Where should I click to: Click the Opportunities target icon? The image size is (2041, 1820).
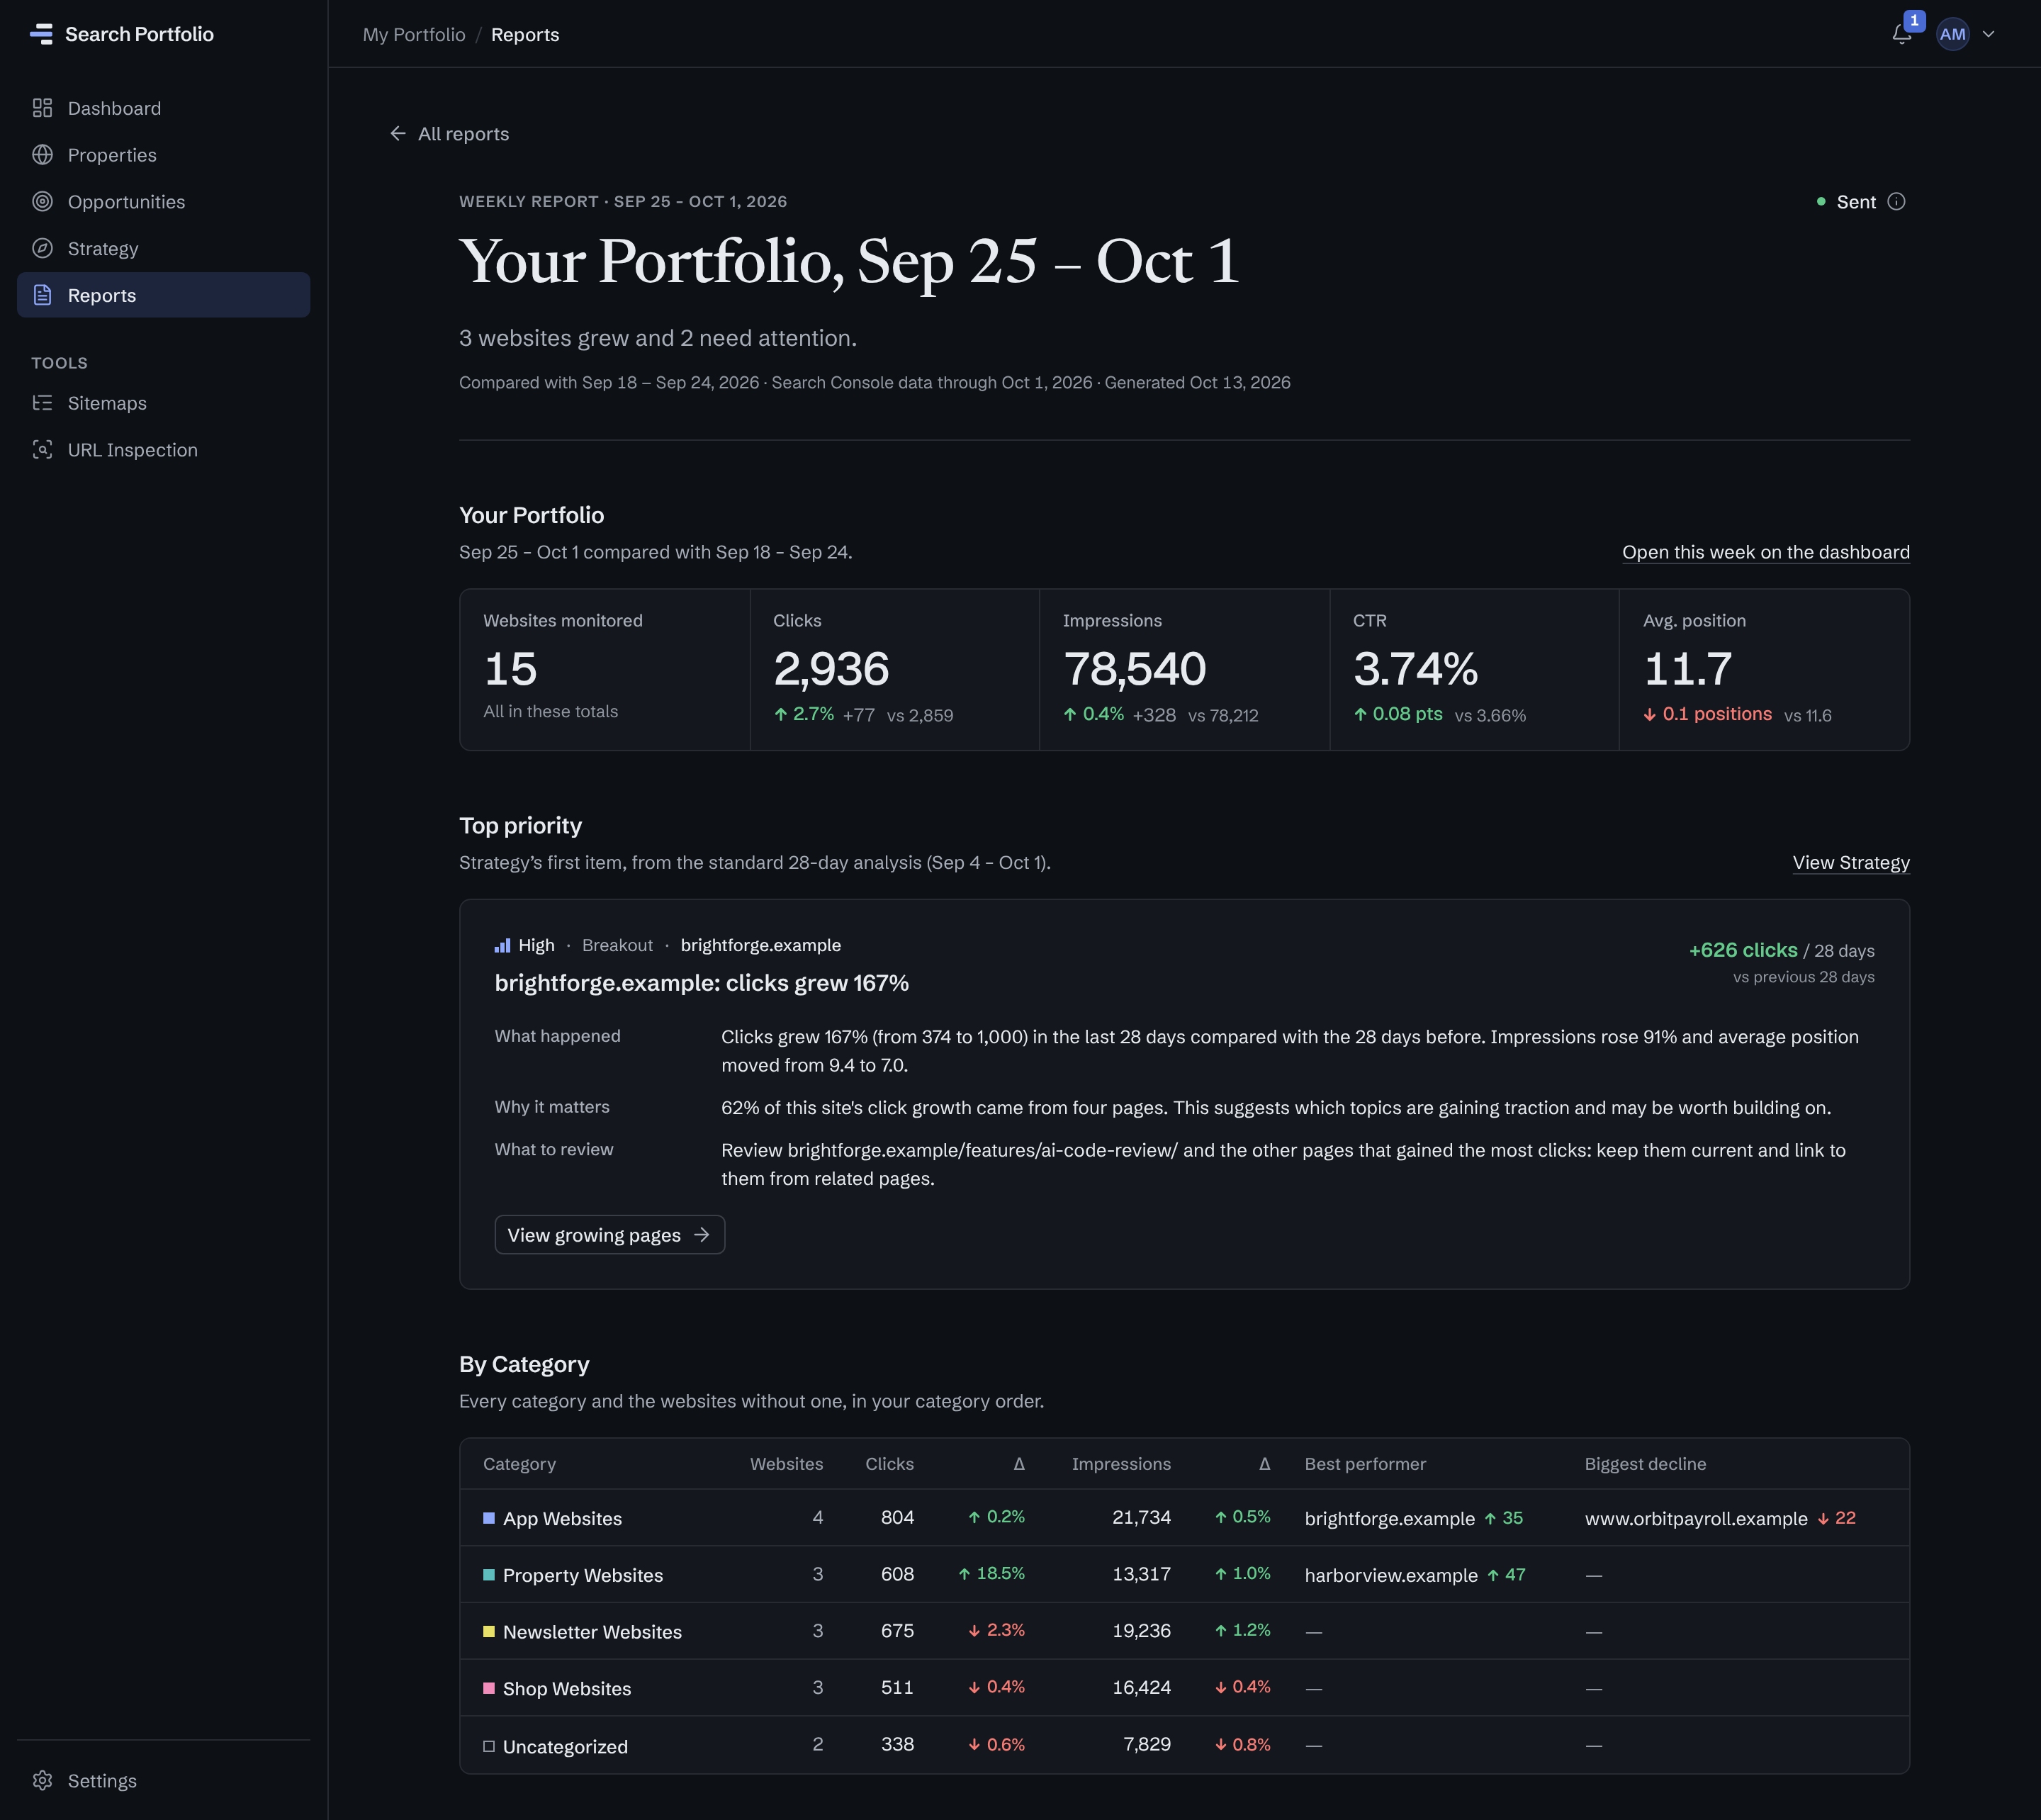[42, 202]
